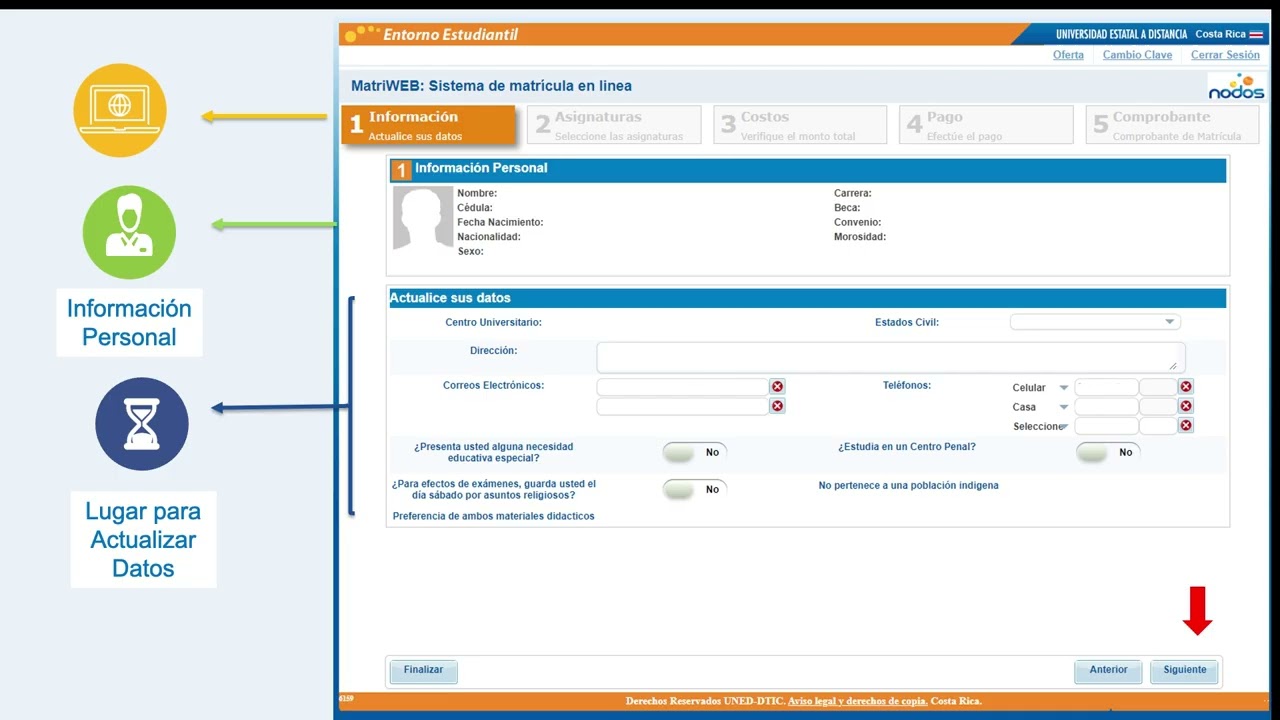Screen dimensions: 1280x720
Task: Click the second Correos Electrónicos field
Action: click(682, 406)
